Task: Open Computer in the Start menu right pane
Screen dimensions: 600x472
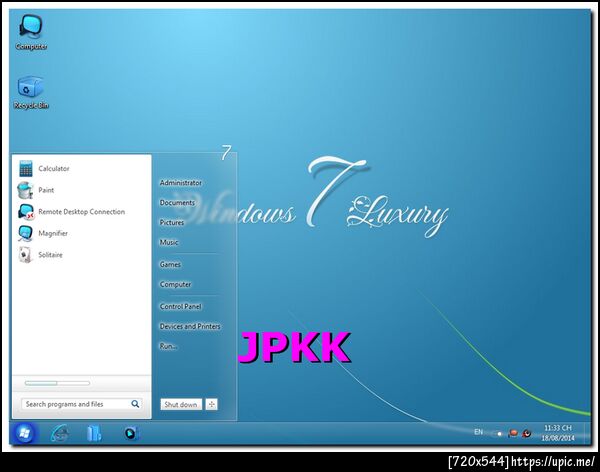Action: coord(176,284)
